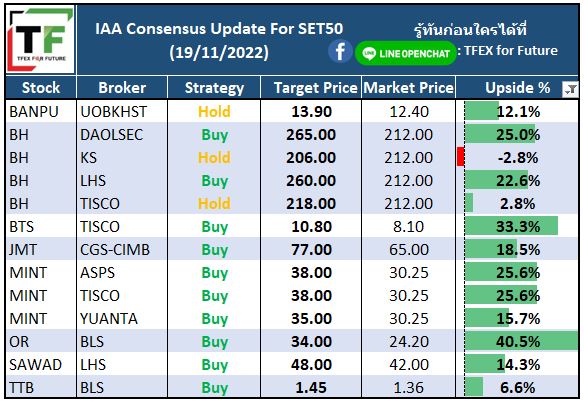Click the red -2.8% upside bar
The height and width of the screenshot is (402, 584).
coord(461,157)
